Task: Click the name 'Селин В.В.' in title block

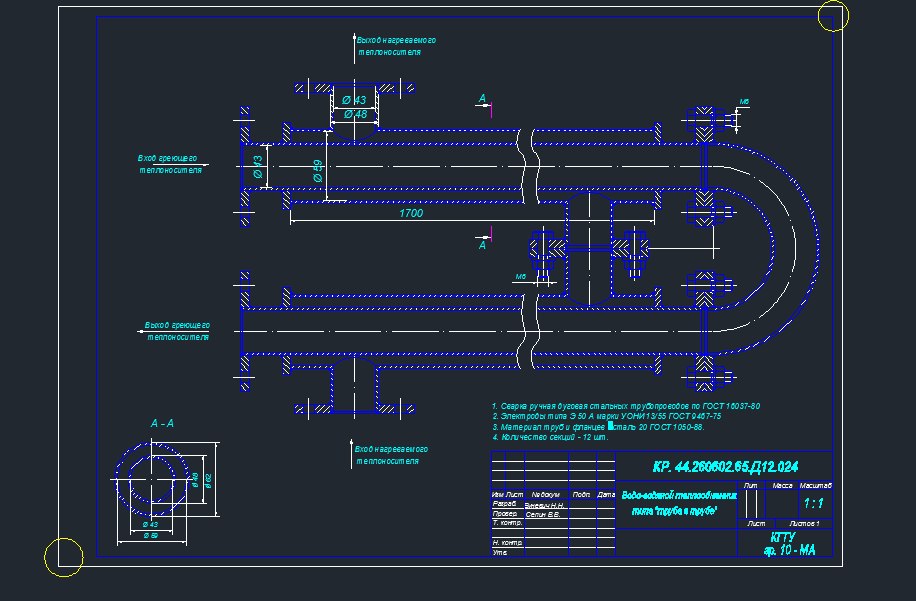Action: (x=543, y=515)
